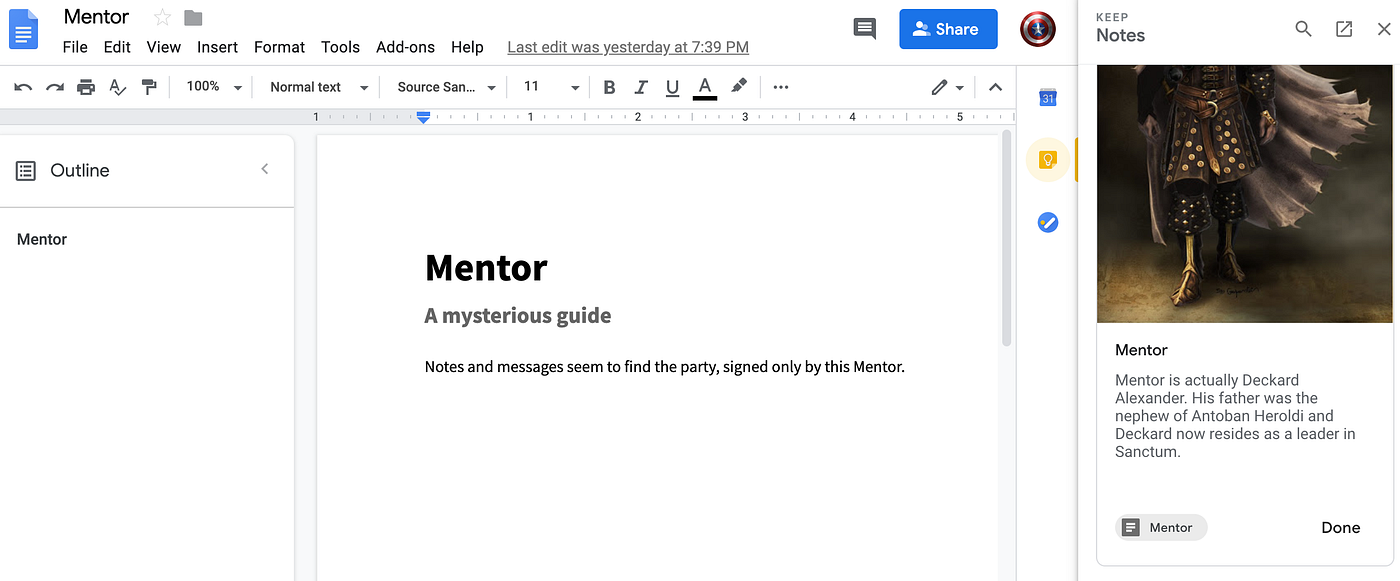Open the editing mode pencil dropdown

[x=947, y=87]
